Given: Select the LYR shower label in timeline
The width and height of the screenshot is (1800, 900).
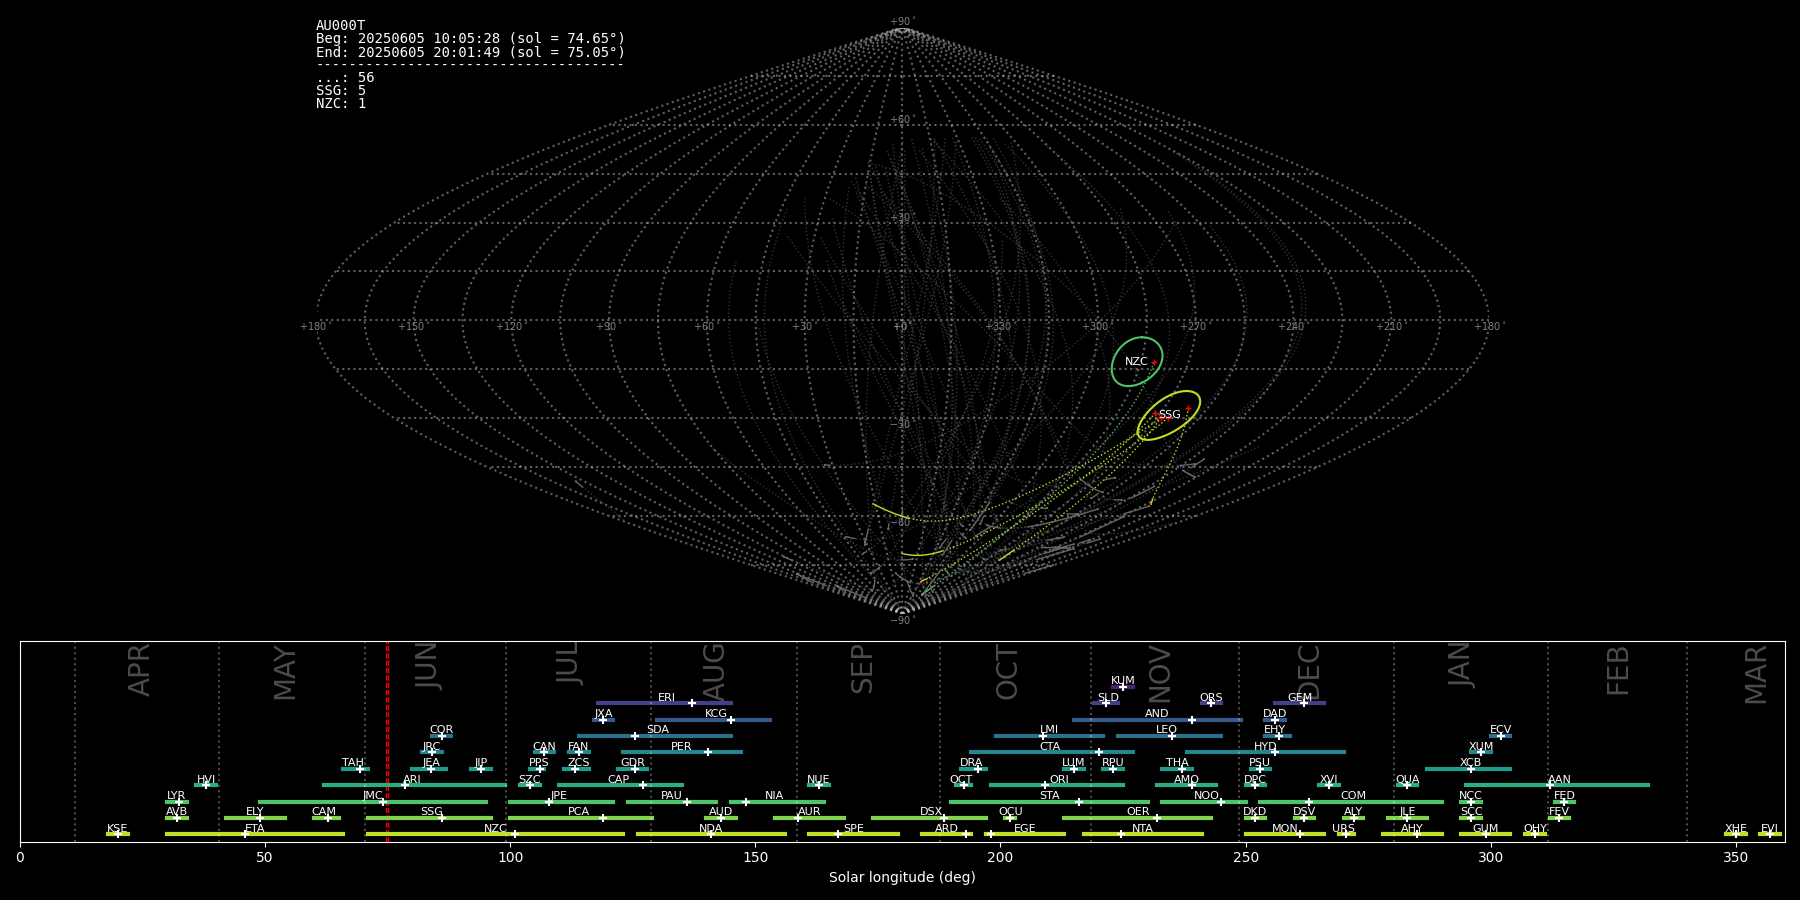Looking at the screenshot, I should coord(176,796).
